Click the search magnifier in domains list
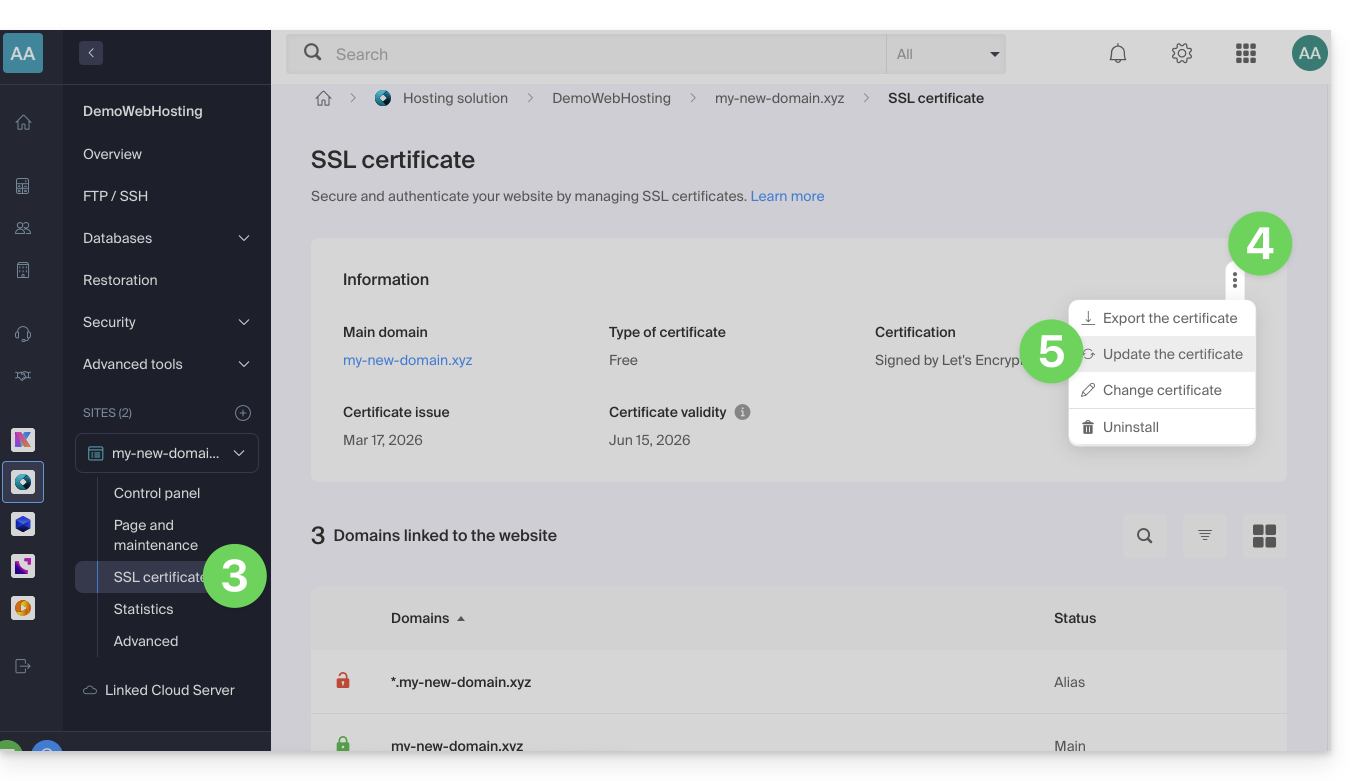 1145,536
